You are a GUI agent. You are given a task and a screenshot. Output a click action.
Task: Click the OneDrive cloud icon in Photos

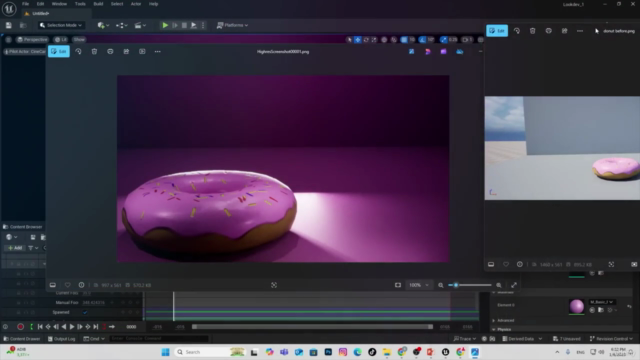(x=460, y=51)
